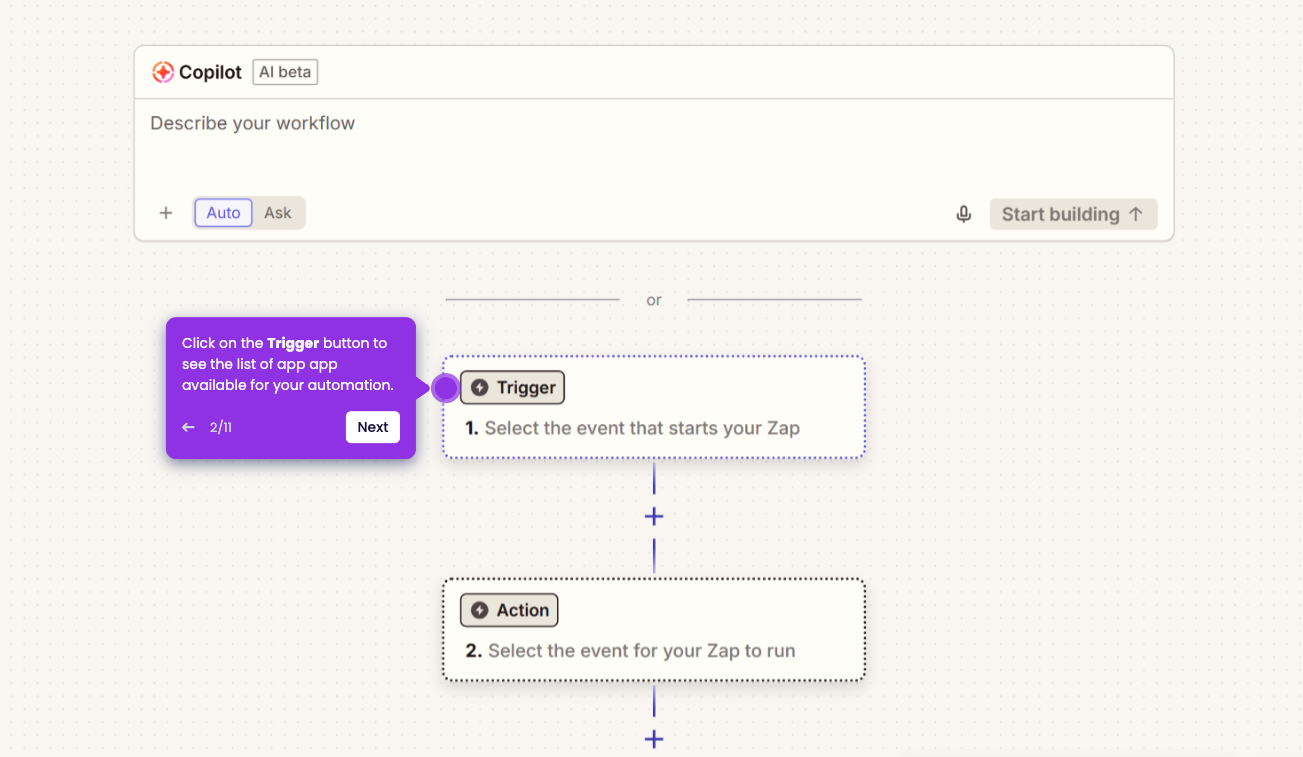The height and width of the screenshot is (757, 1303).
Task: Click the plus attach icon in Copilot
Action: pos(166,213)
